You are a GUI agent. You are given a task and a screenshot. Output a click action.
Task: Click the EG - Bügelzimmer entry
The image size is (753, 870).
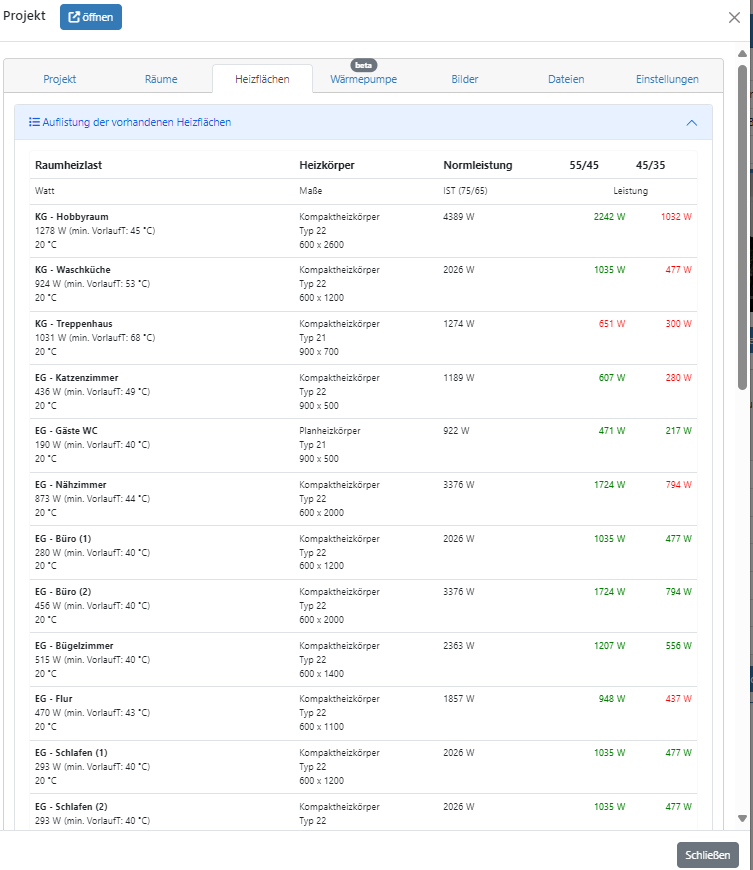74,646
